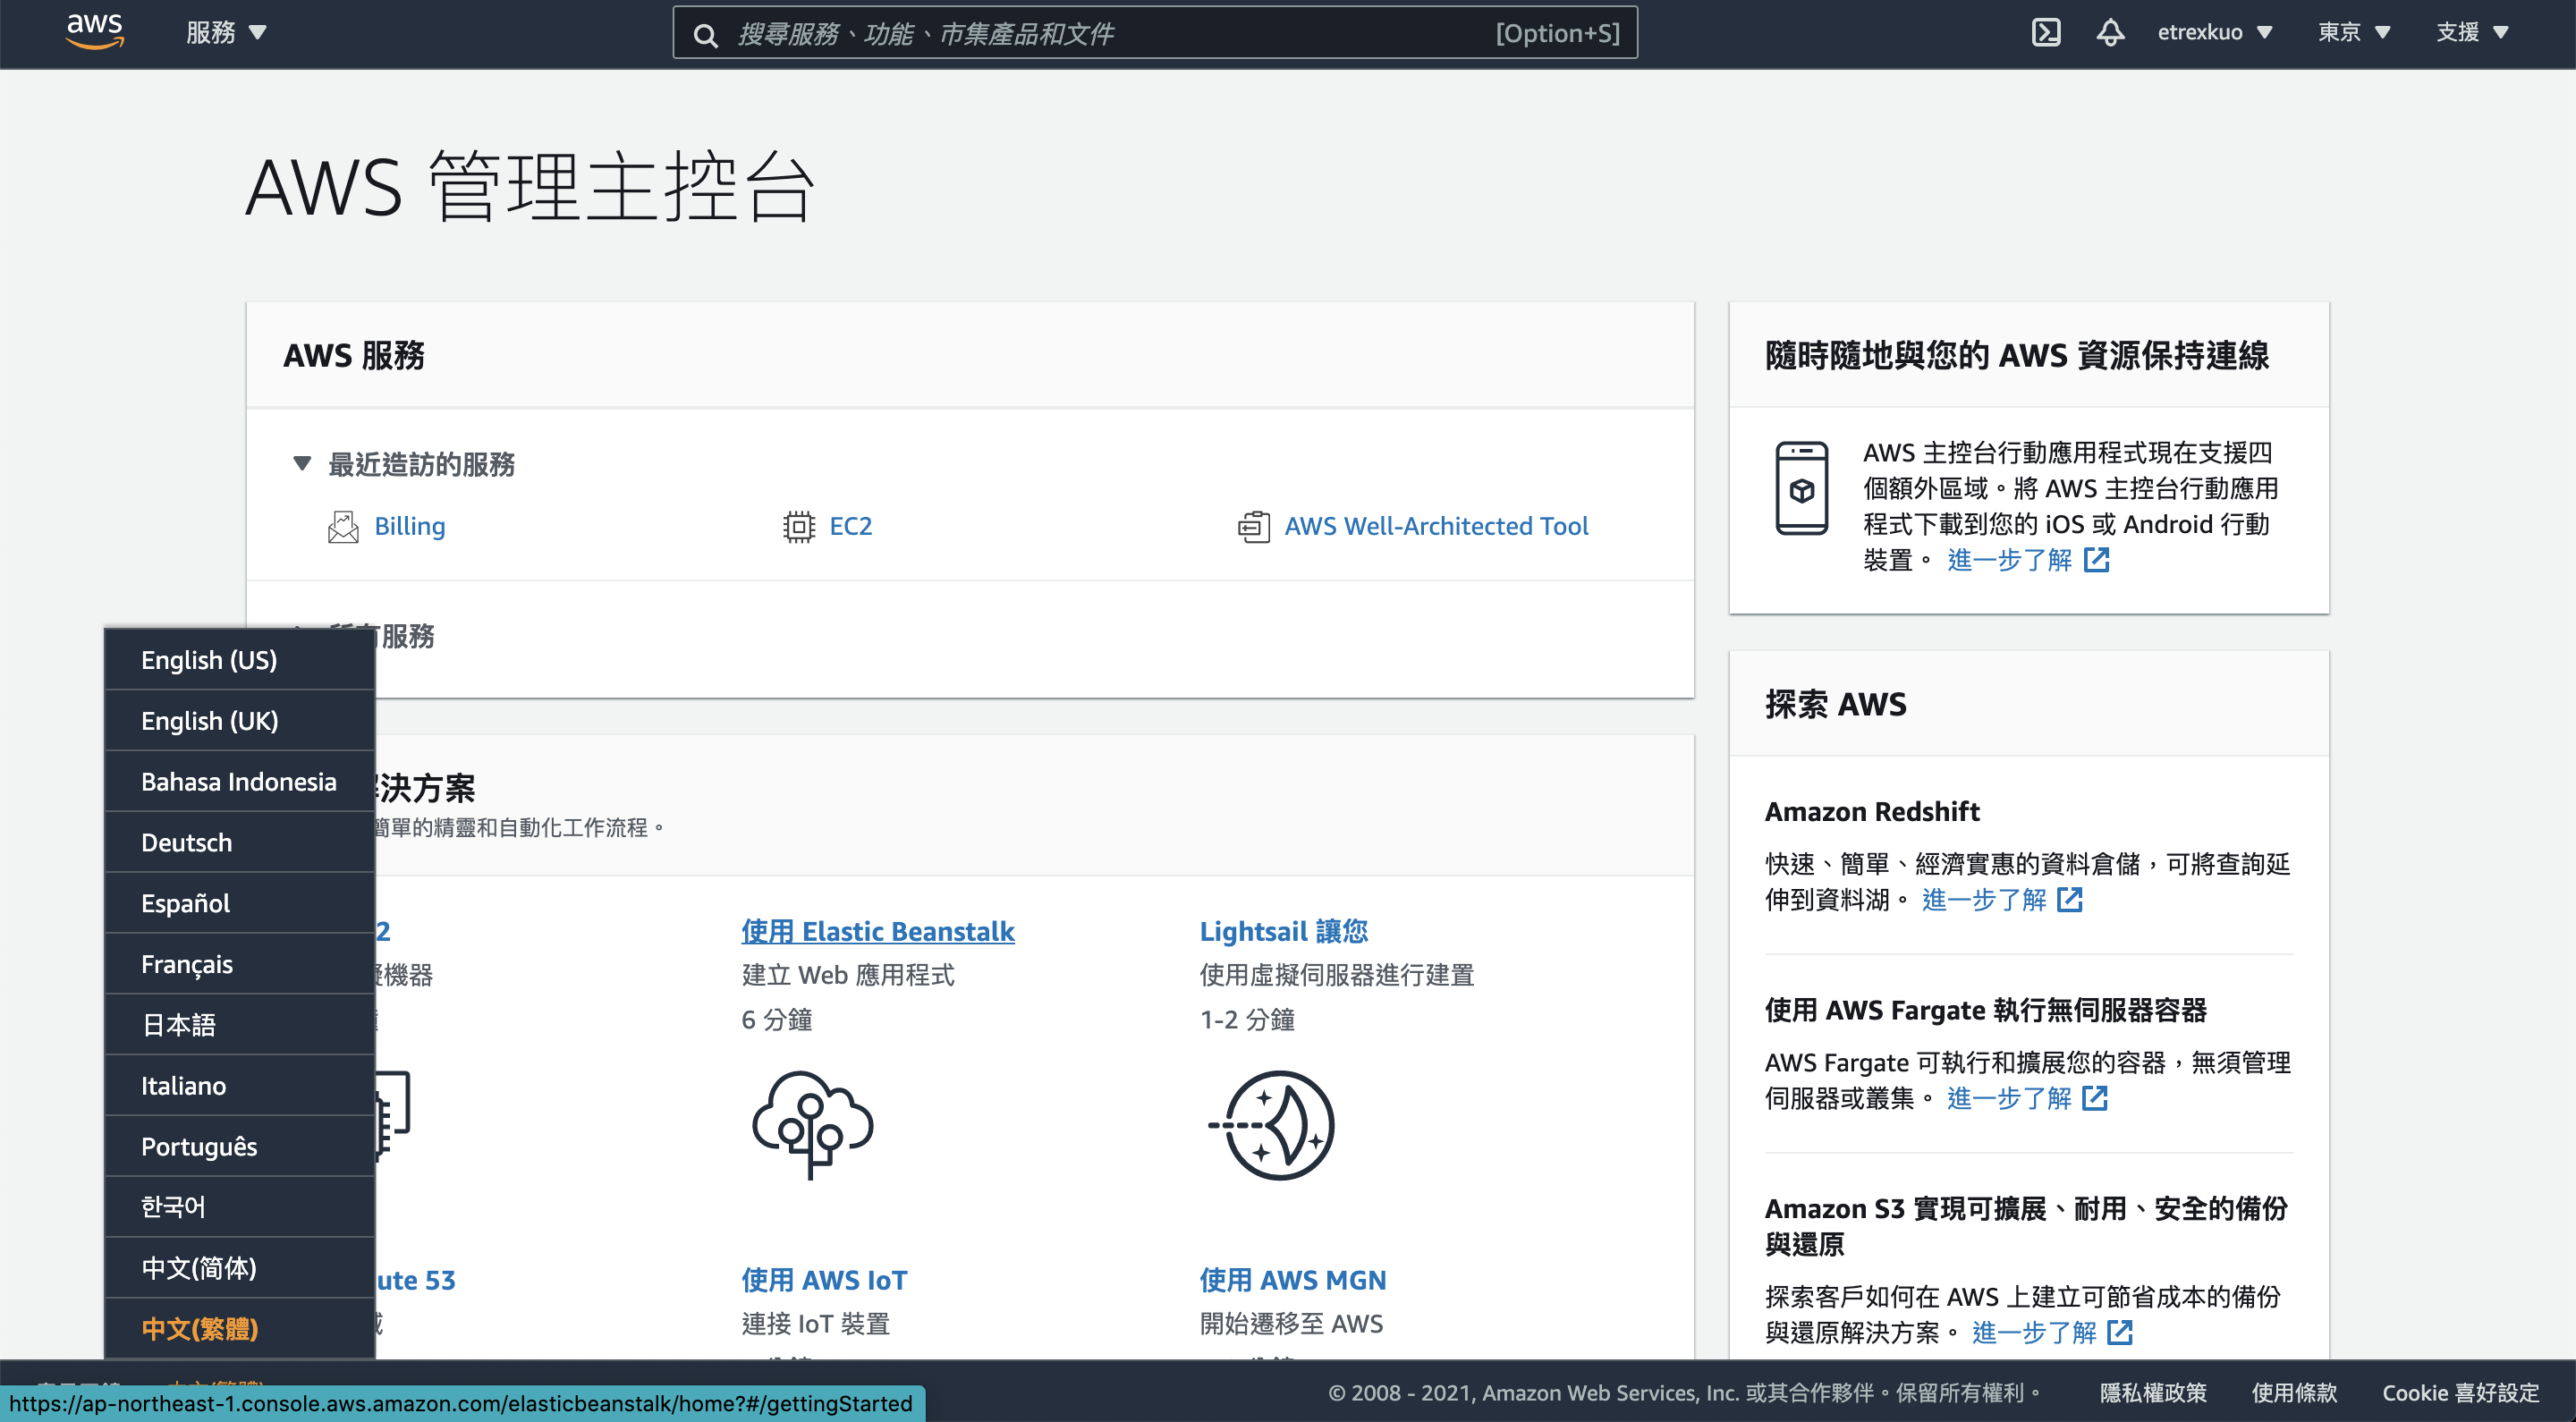
Task: Select 日本語 language
Action: pyautogui.click(x=240, y=1025)
